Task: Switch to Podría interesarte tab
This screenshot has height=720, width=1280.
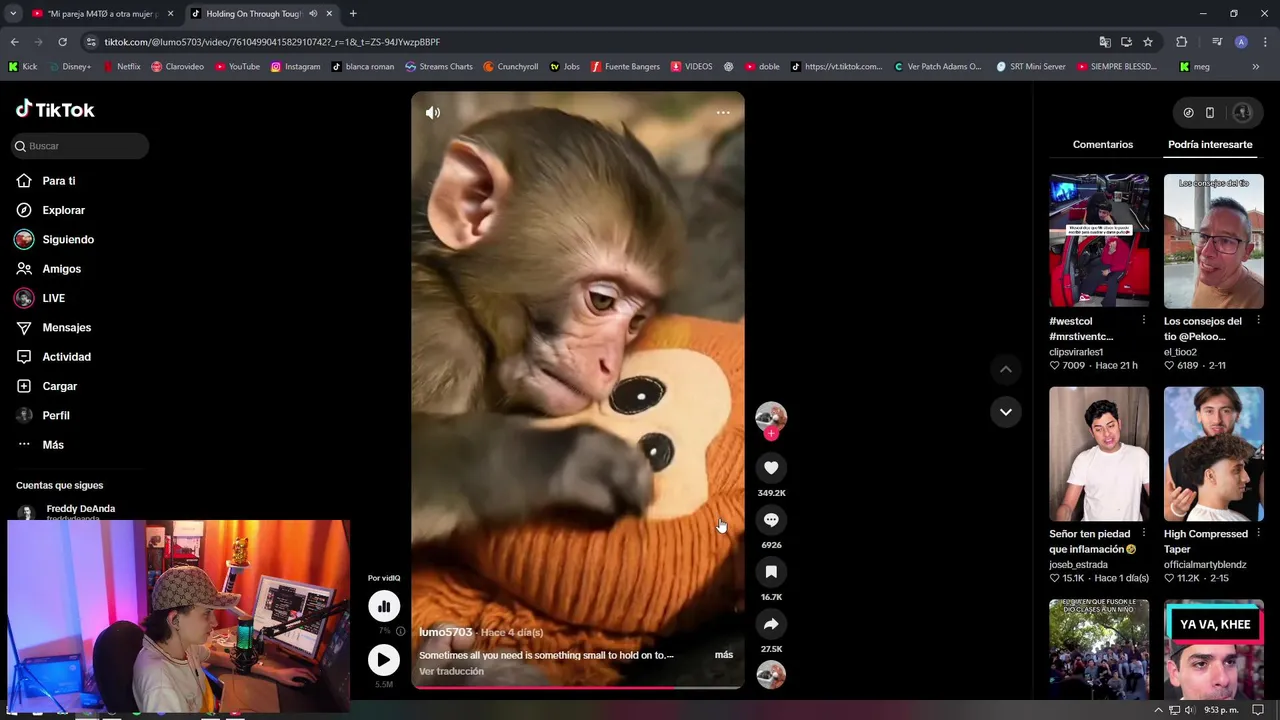Action: [x=1210, y=145]
